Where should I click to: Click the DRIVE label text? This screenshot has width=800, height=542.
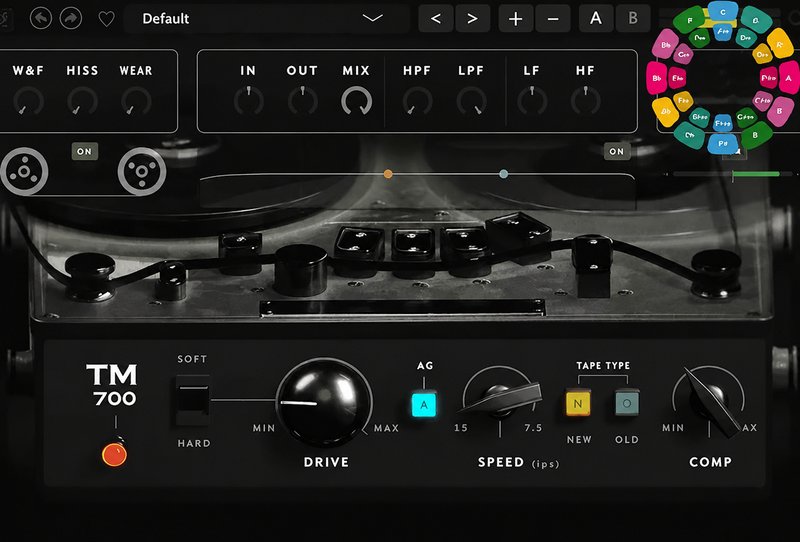[x=327, y=462]
